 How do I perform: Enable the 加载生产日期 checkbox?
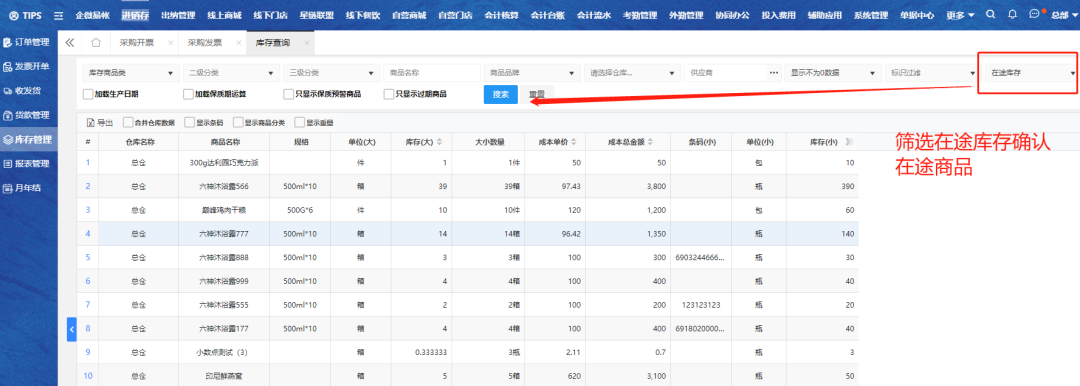pos(87,94)
